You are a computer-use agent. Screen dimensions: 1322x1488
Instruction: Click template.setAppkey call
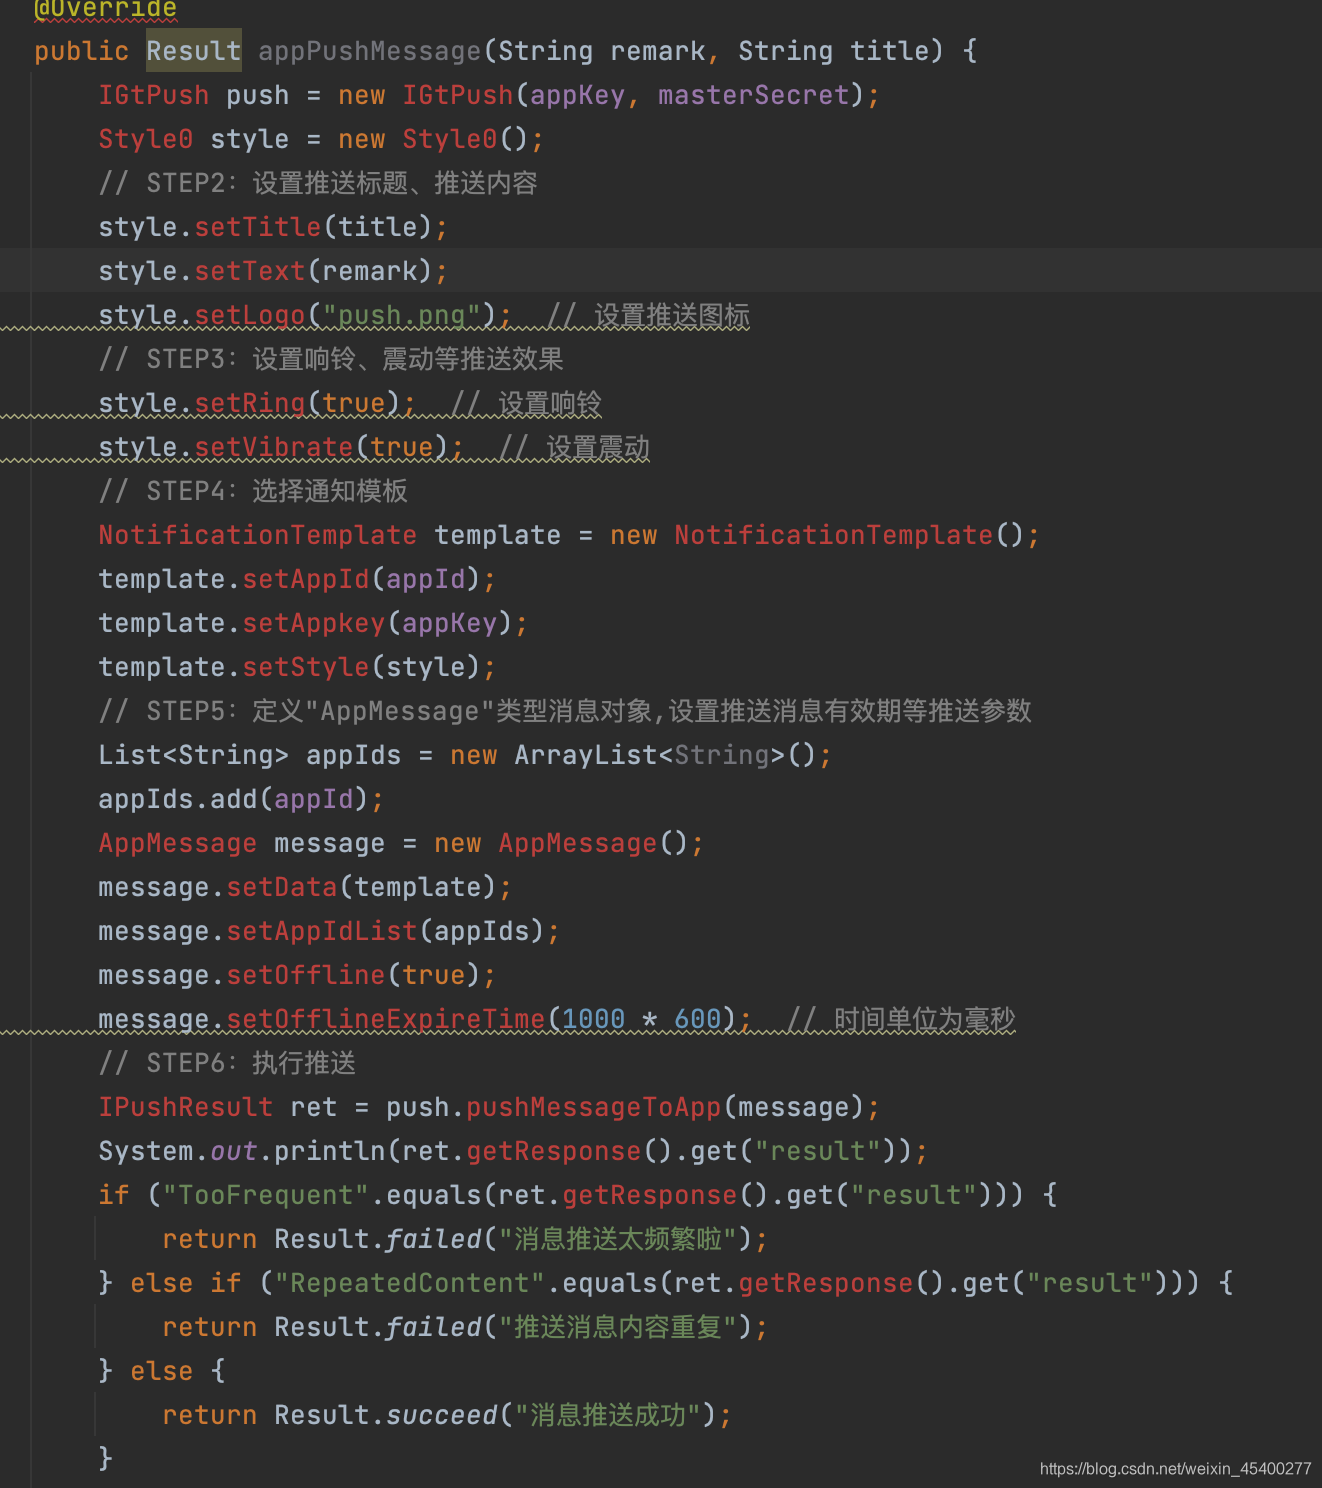pyautogui.click(x=312, y=623)
